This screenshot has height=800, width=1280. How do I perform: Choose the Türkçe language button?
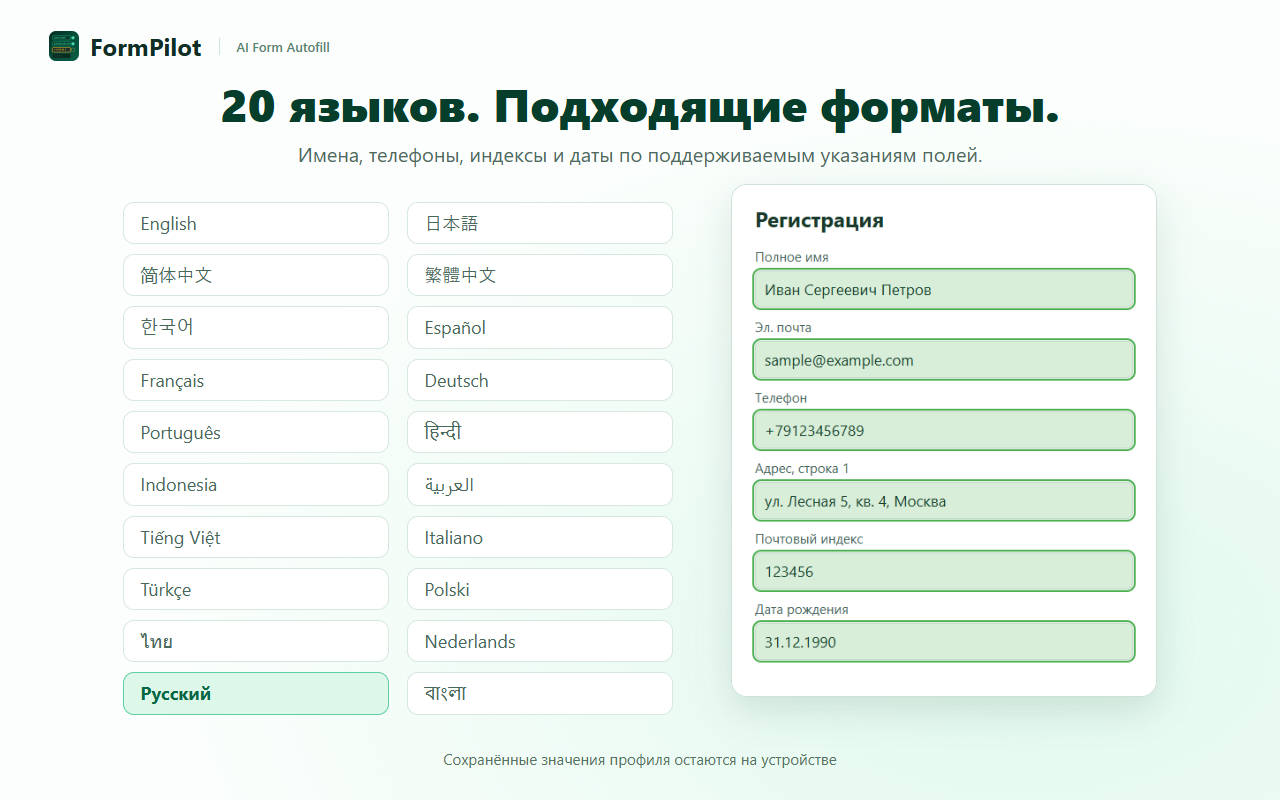(256, 589)
